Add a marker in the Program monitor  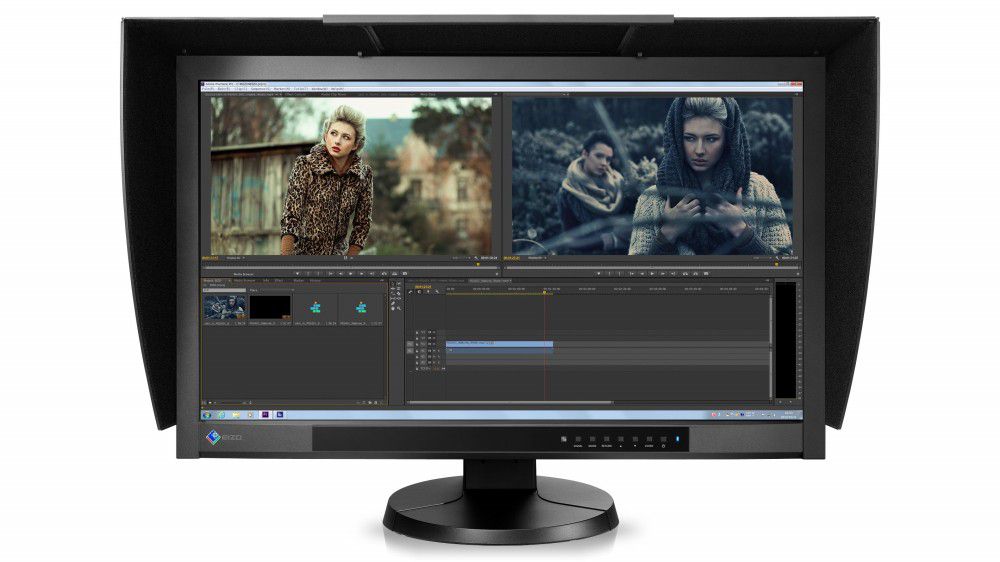pyautogui.click(x=599, y=274)
